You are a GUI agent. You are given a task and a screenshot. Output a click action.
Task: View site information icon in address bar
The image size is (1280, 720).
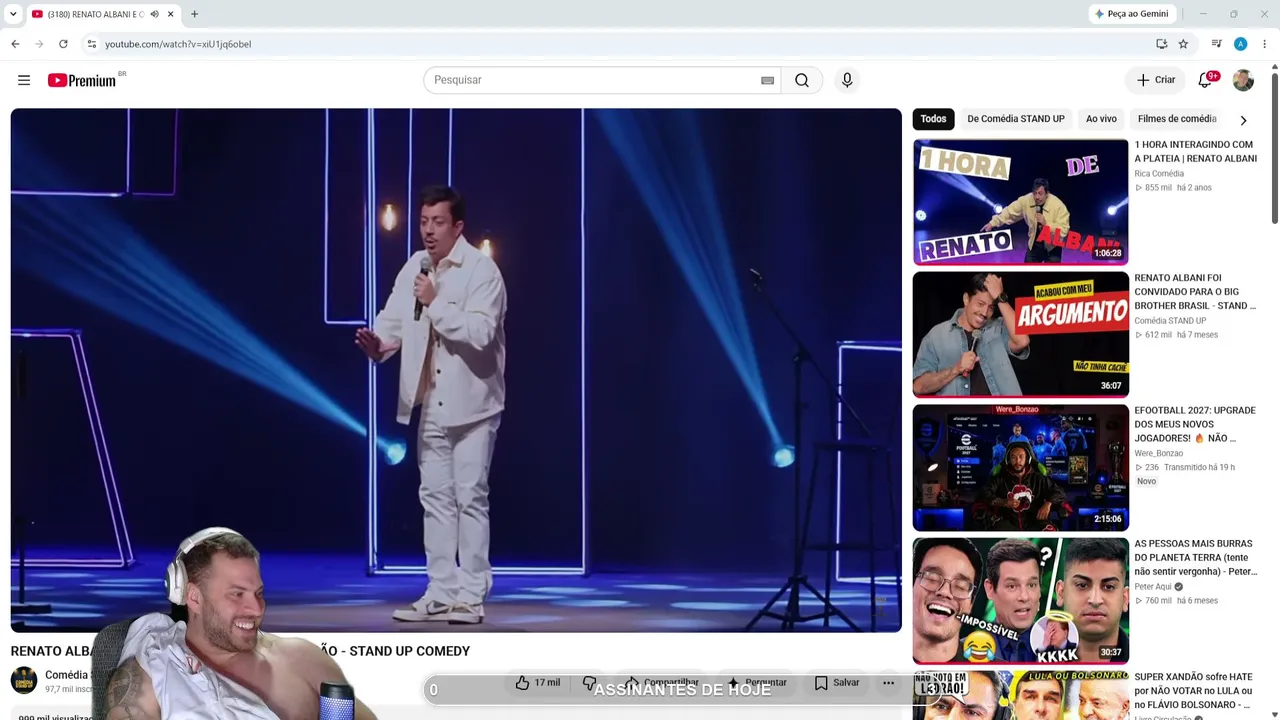91,44
